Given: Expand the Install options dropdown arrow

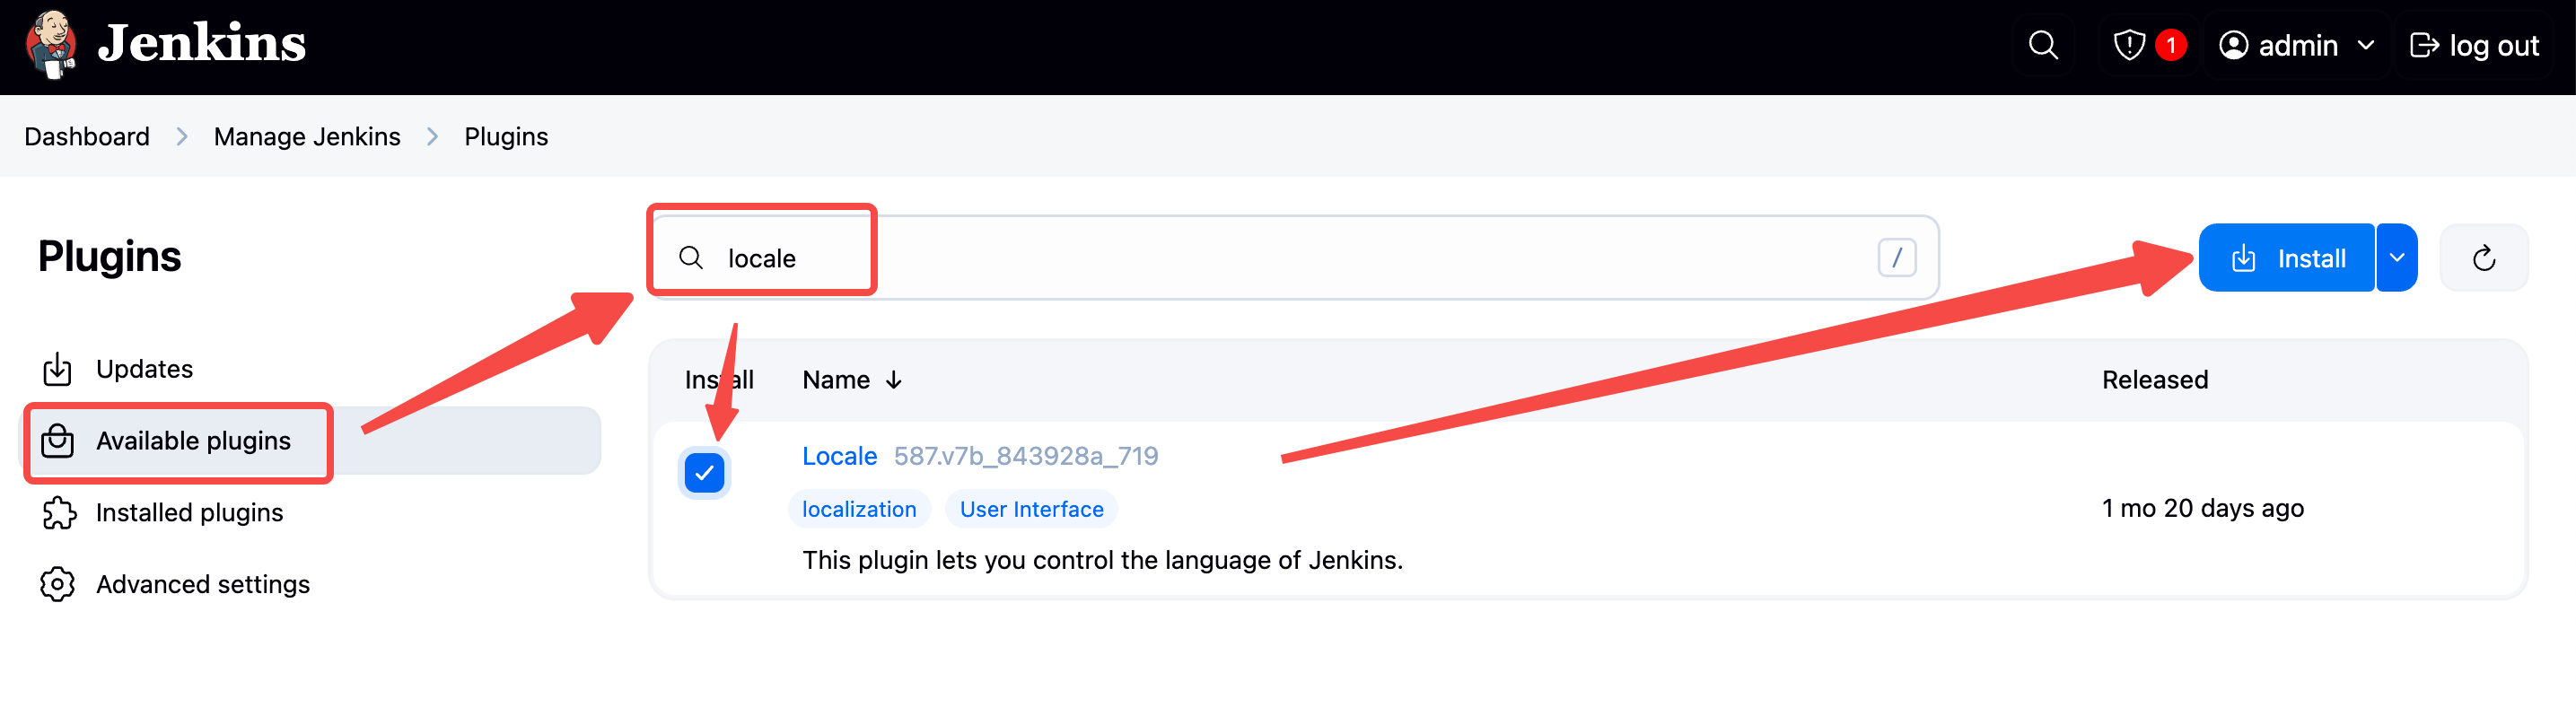Looking at the screenshot, I should (2397, 258).
